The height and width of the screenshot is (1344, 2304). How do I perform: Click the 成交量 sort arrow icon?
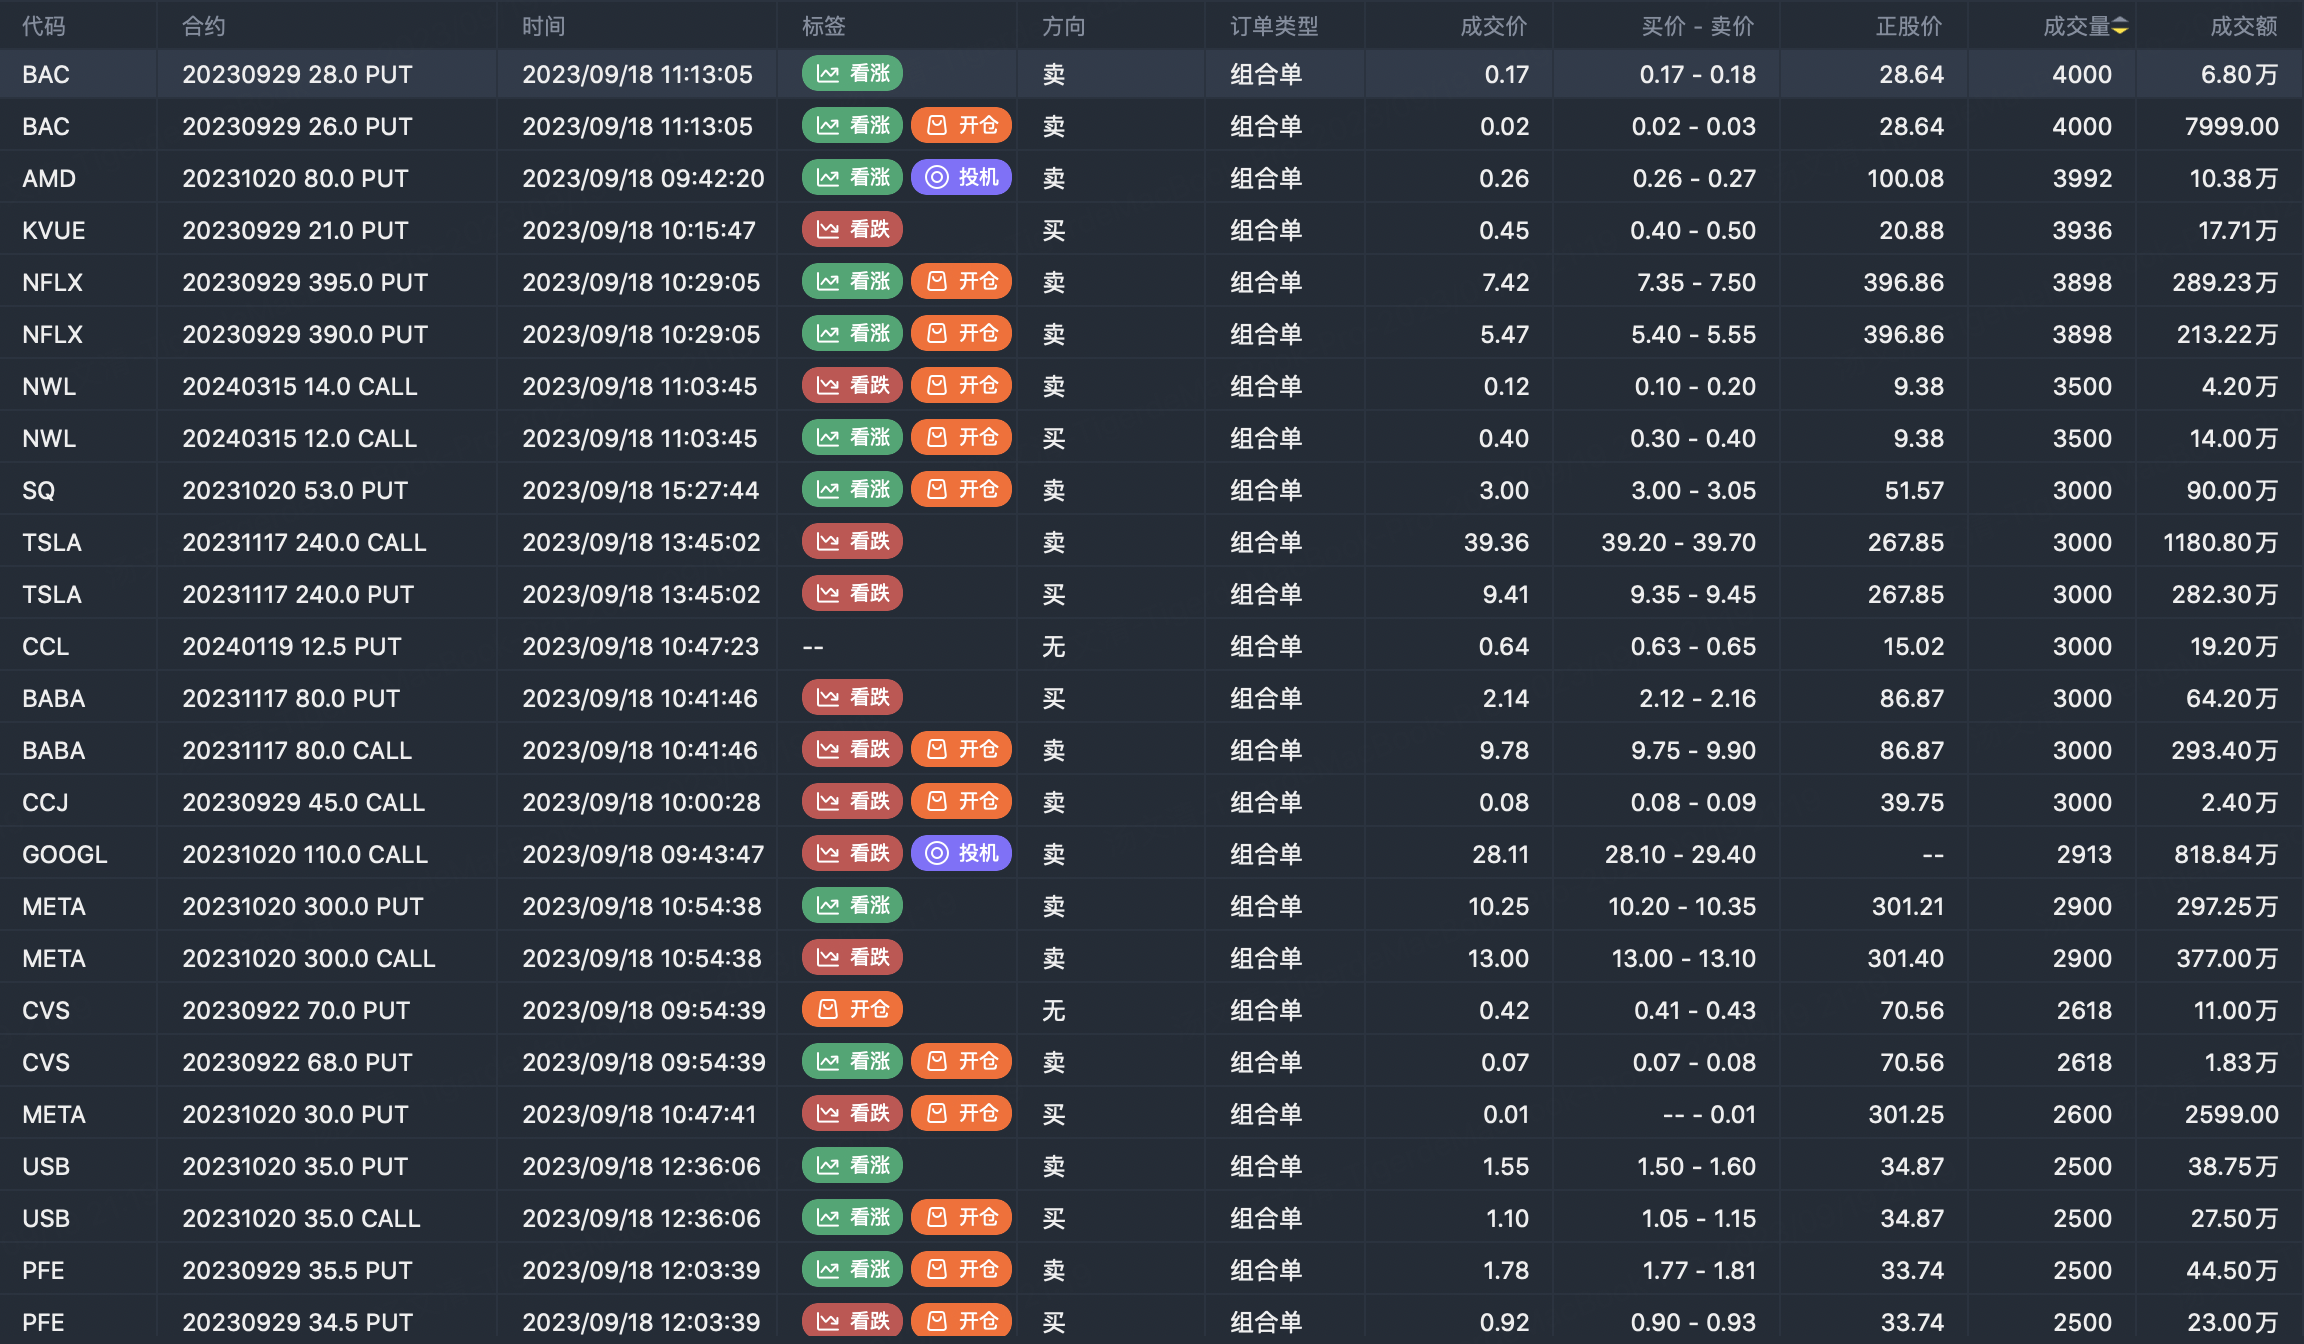point(2119,26)
